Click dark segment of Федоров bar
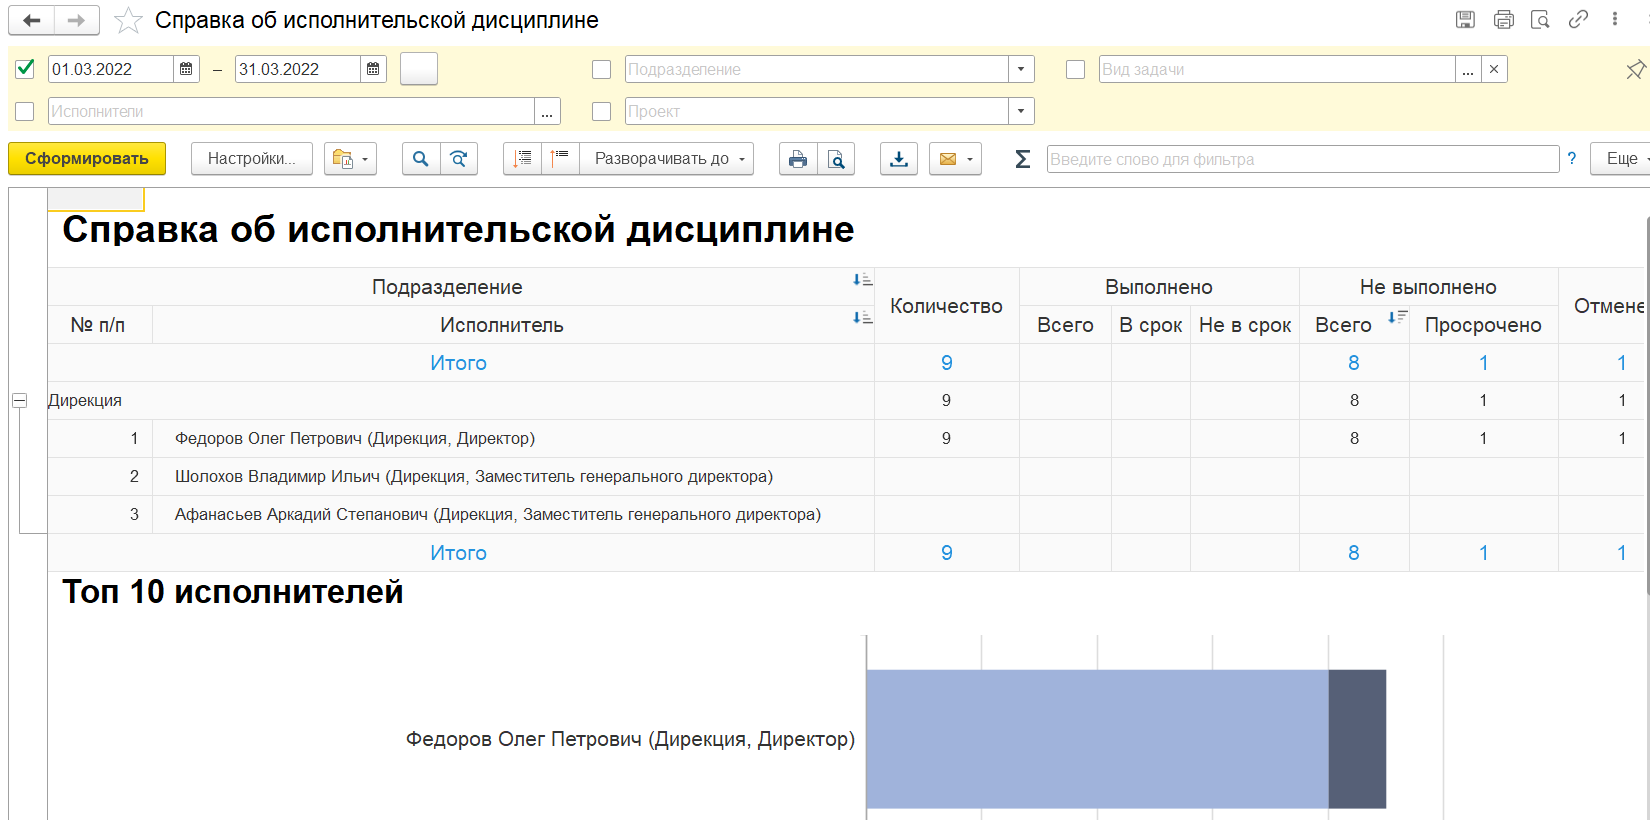1650x820 pixels. click(x=1357, y=739)
